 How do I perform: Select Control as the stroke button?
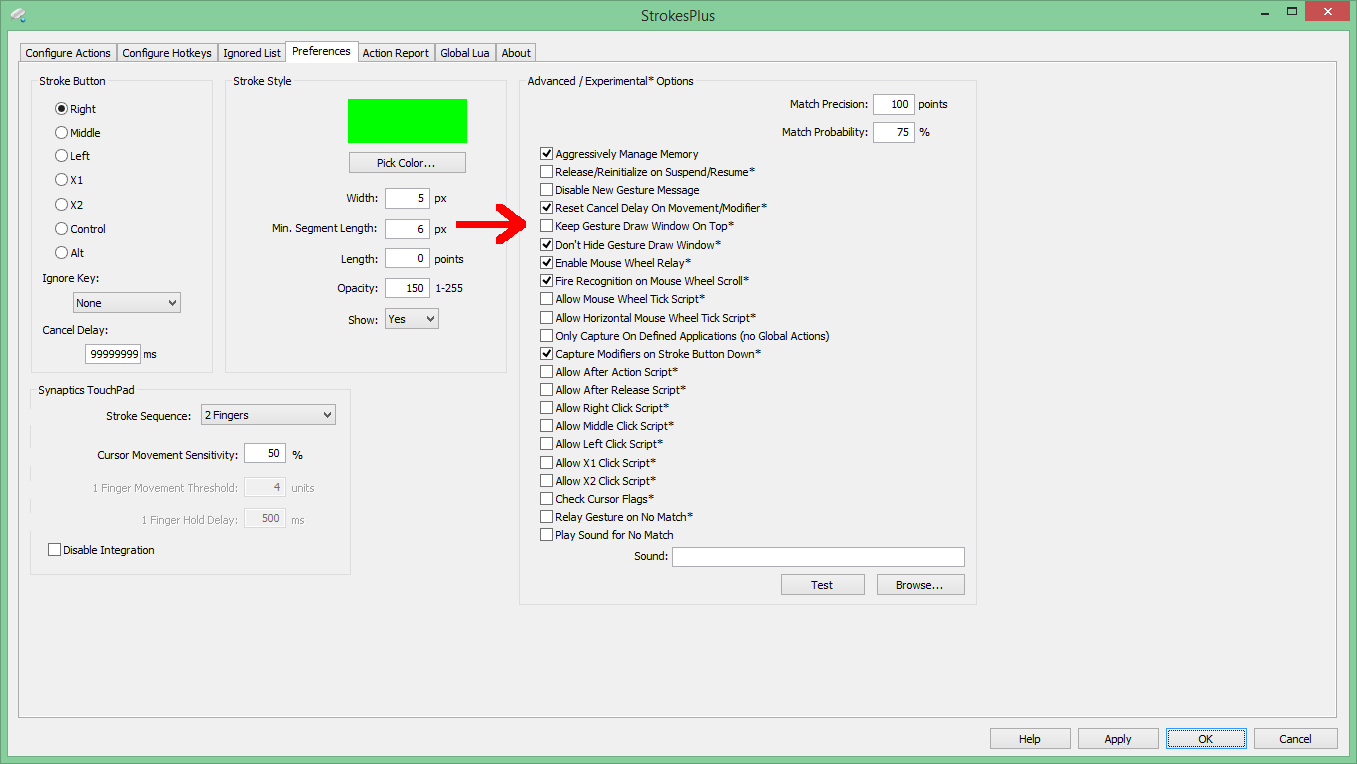(x=61, y=229)
